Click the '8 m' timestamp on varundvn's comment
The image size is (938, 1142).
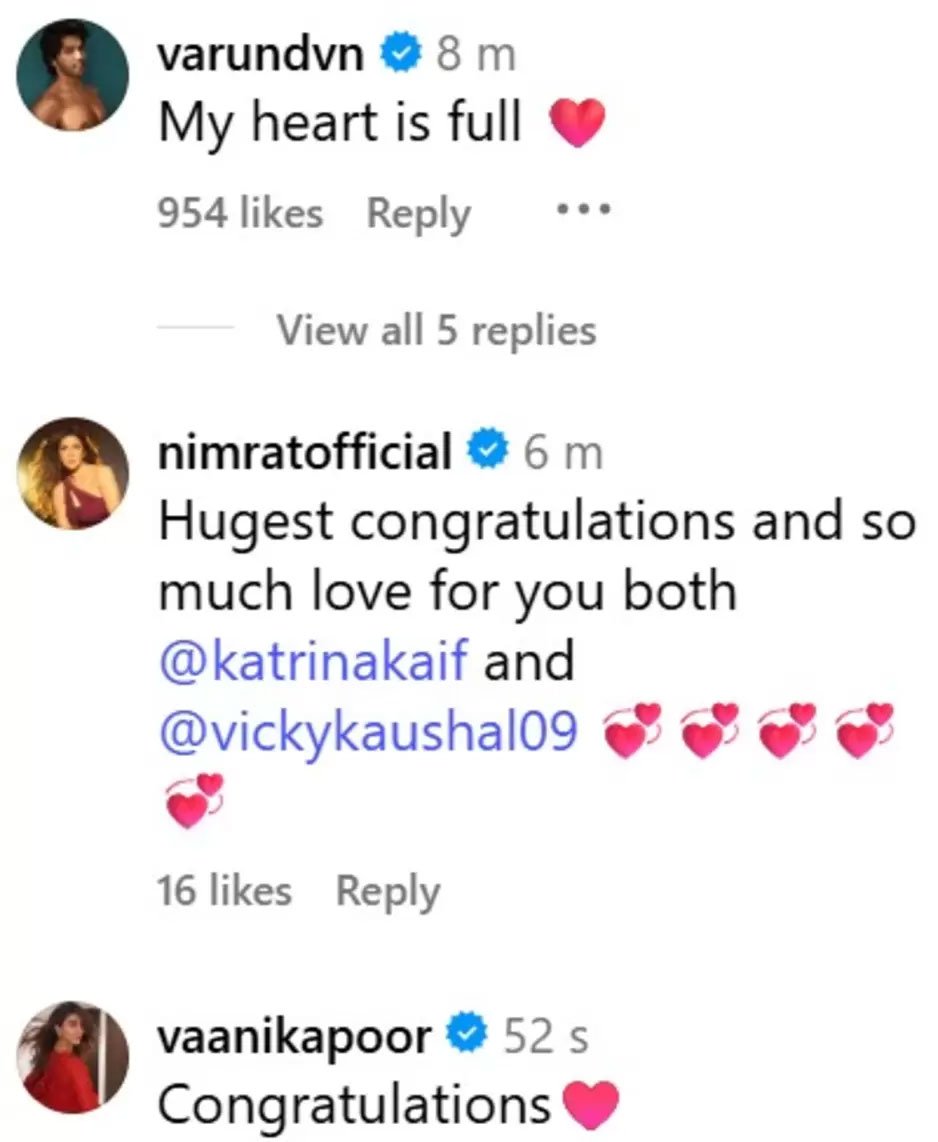477,57
